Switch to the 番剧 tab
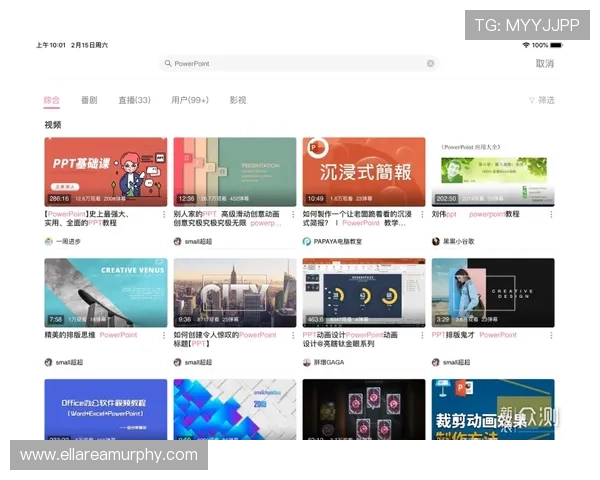 click(x=89, y=100)
